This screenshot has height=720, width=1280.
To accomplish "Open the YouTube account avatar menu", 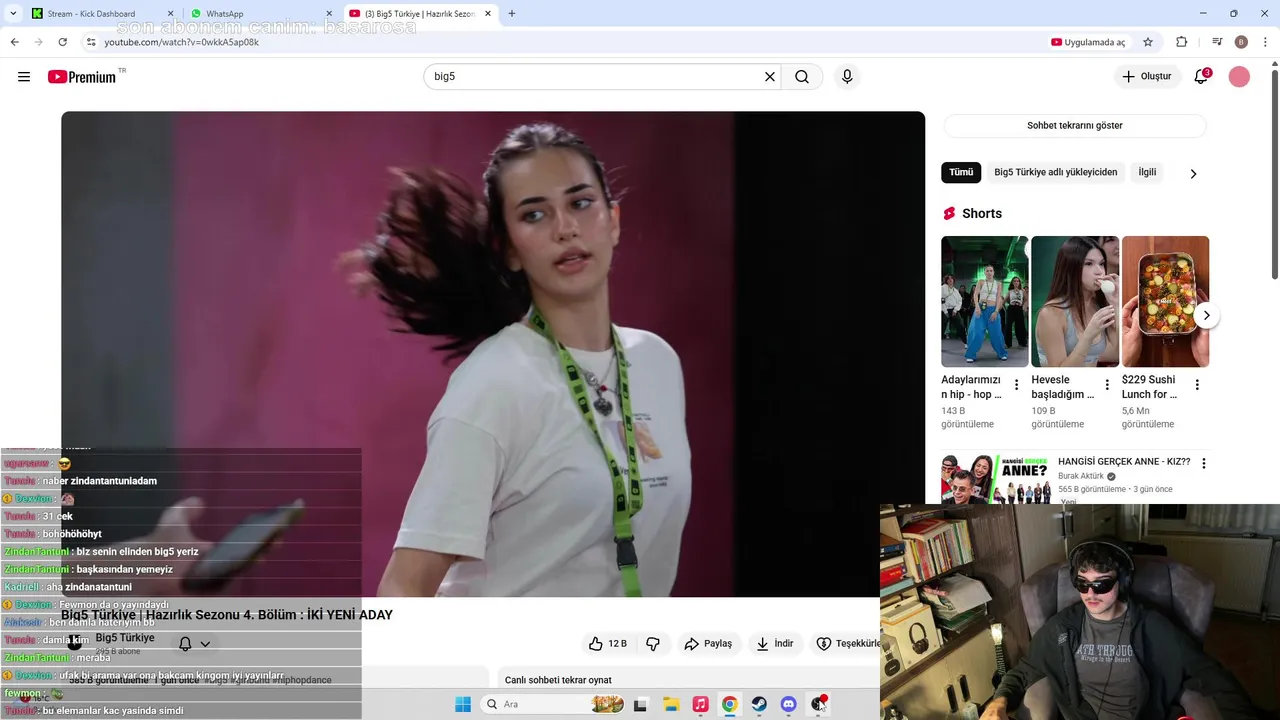I will click(1239, 77).
